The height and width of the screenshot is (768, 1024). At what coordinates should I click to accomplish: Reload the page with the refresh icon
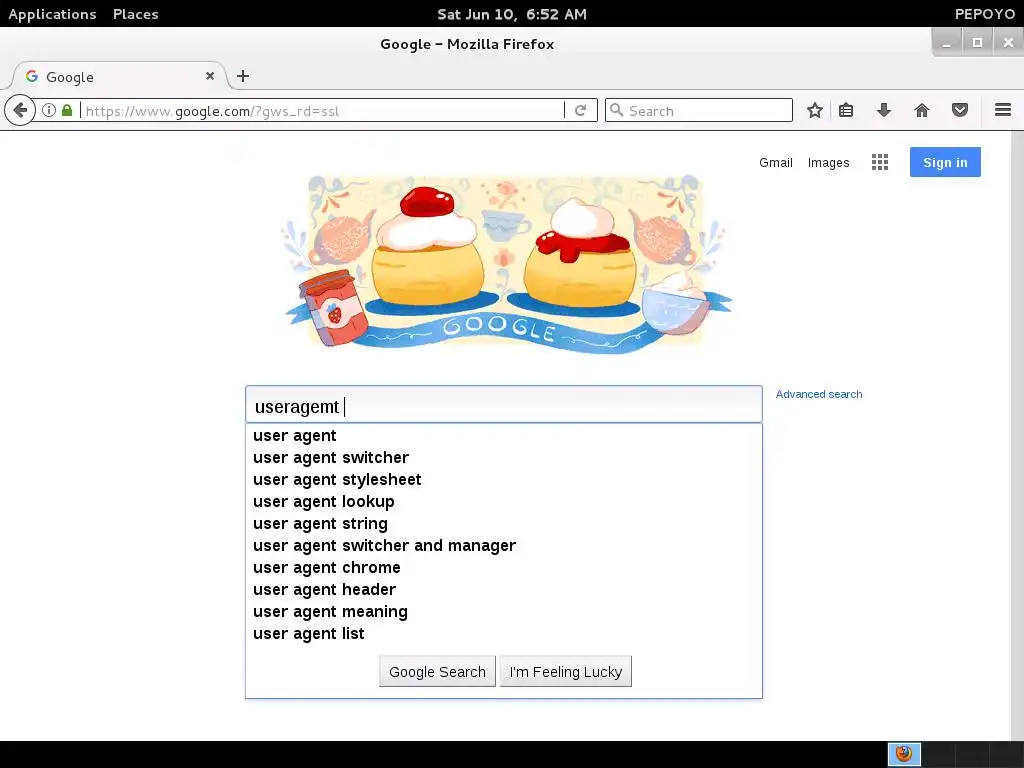point(580,110)
